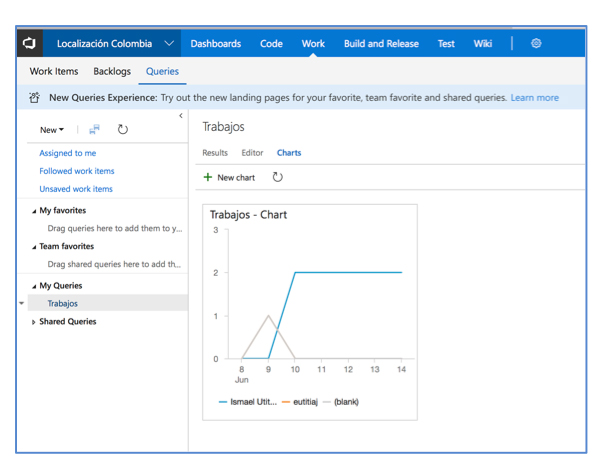Select the Queries tab
Screen dimensions: 602x474
(x=162, y=71)
